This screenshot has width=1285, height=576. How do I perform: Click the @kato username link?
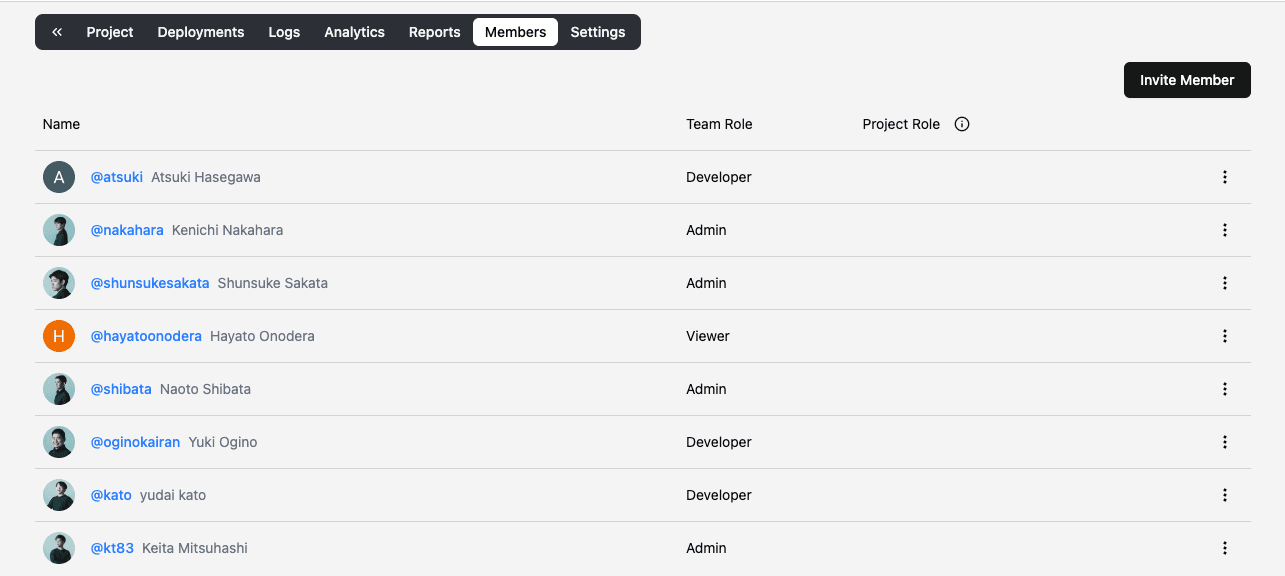(x=111, y=495)
